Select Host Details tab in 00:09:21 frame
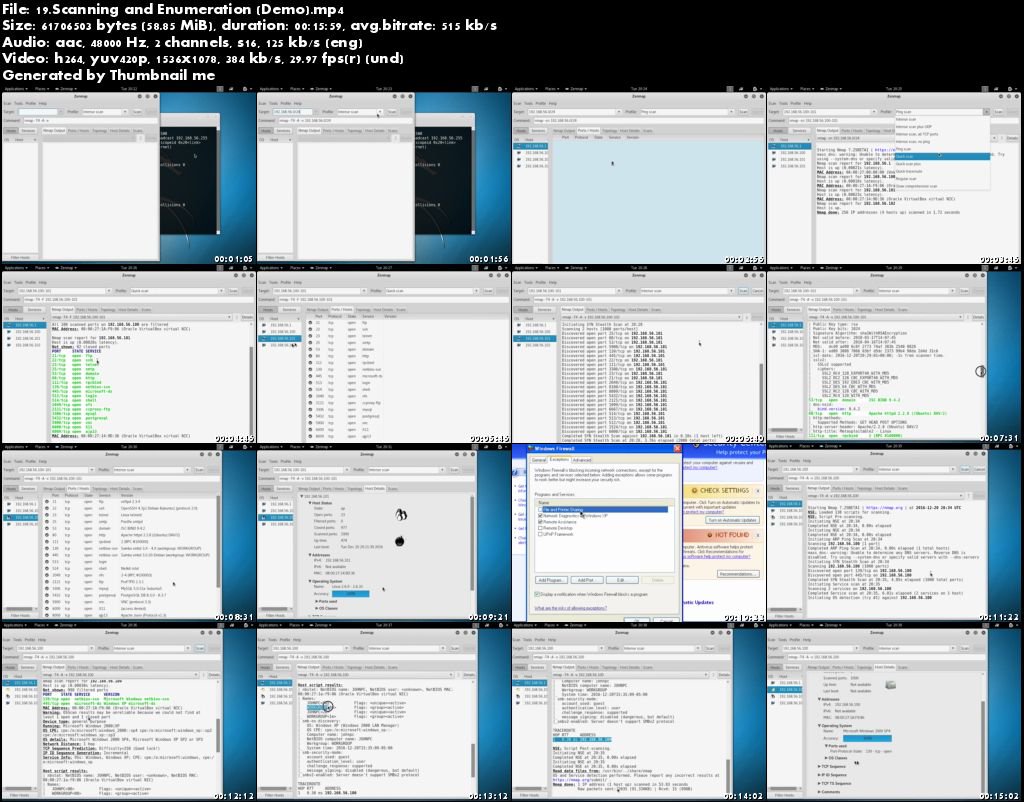This screenshot has height=802, width=1024. click(375, 489)
